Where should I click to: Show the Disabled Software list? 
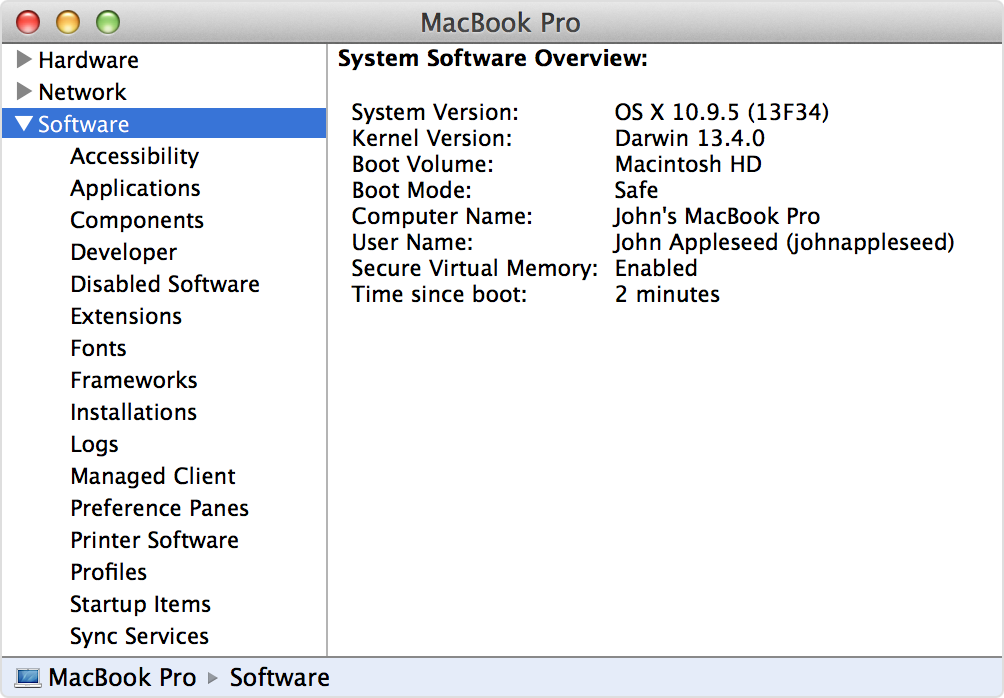click(x=165, y=284)
